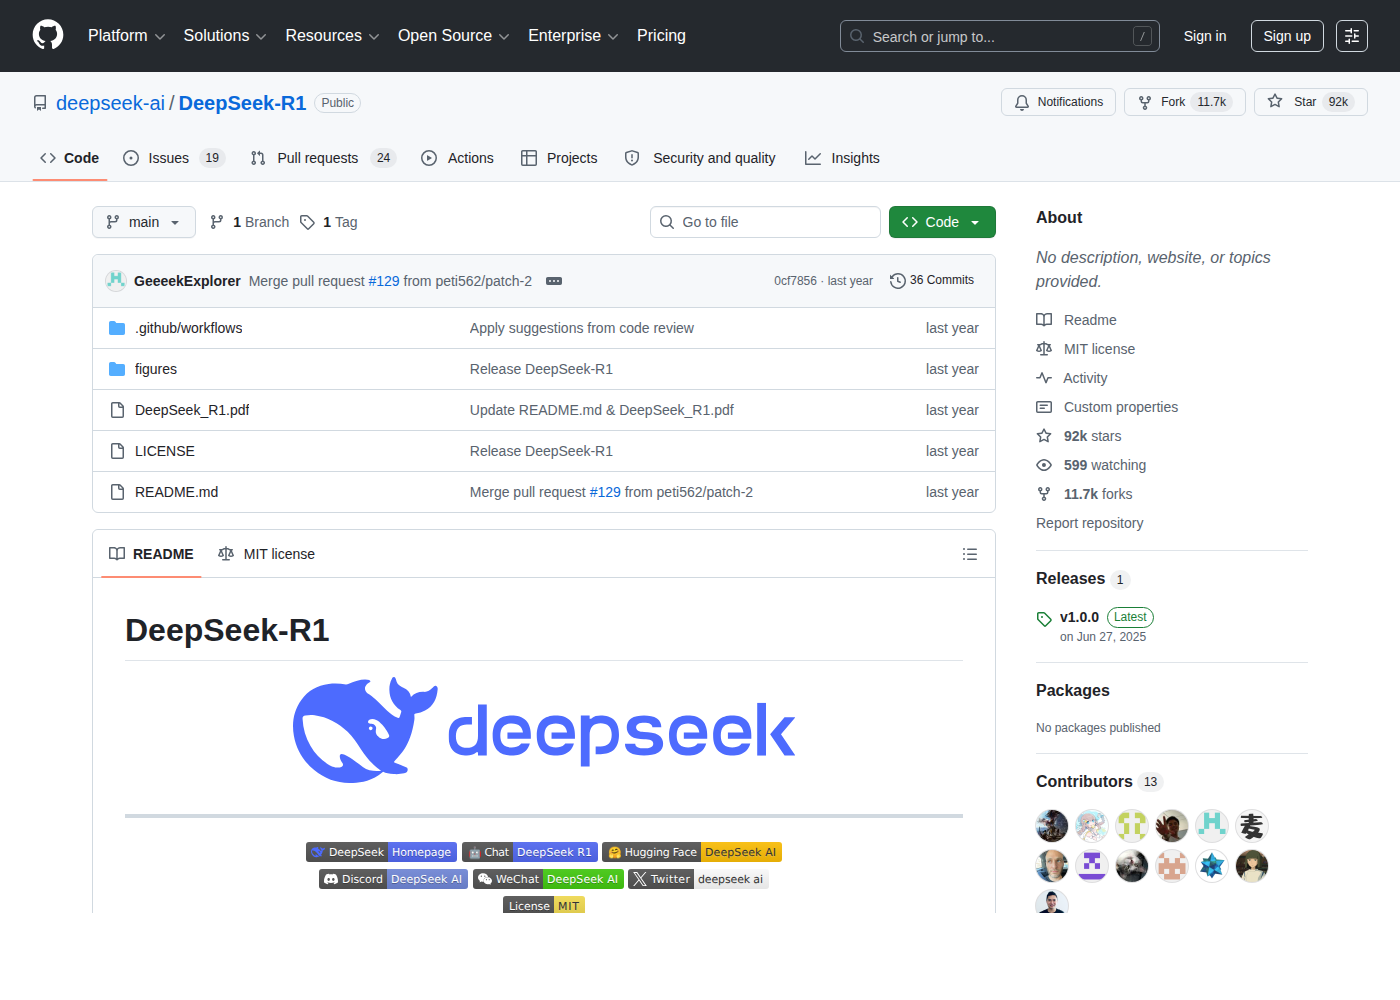Expand the Resources menu
Image resolution: width=1400 pixels, height=1000 pixels.
332,36
